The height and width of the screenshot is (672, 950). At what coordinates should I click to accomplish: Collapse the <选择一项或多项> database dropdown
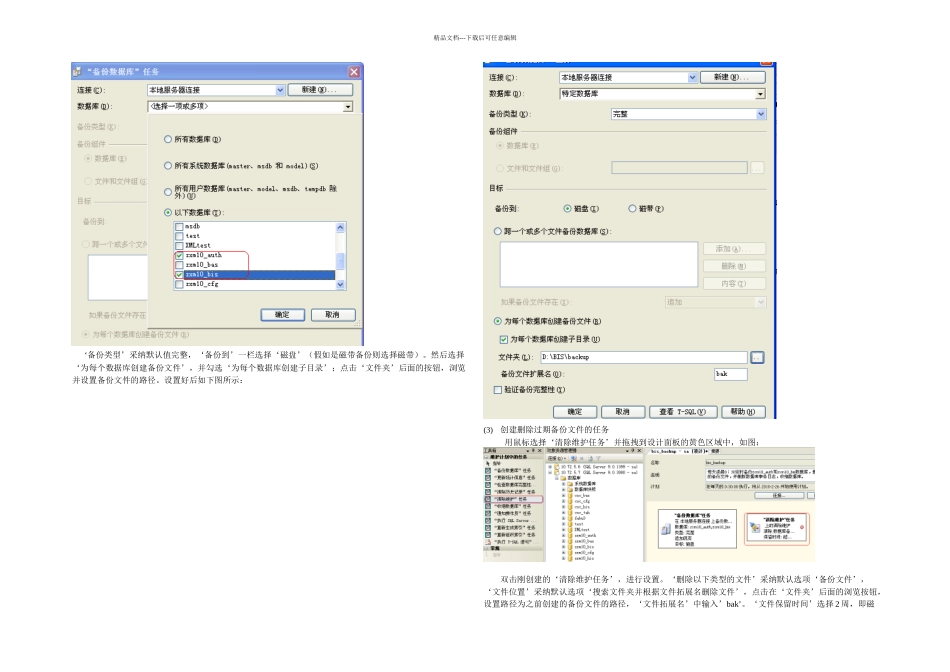point(348,107)
